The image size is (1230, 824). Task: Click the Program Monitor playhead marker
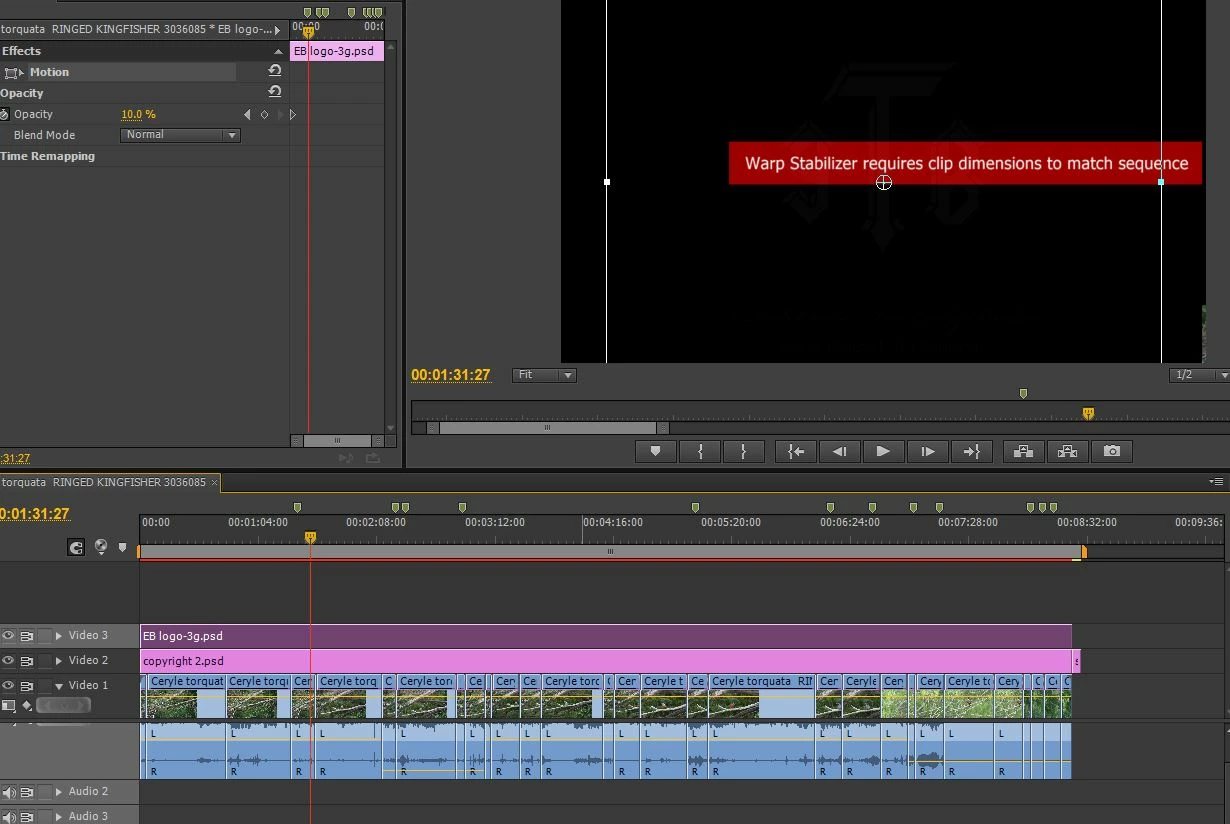coord(1088,413)
